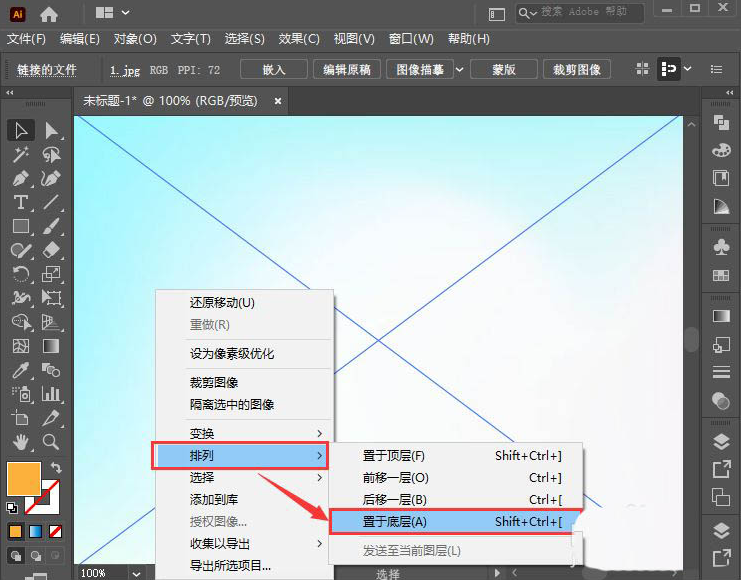Select the Direct Selection tool

(51, 130)
